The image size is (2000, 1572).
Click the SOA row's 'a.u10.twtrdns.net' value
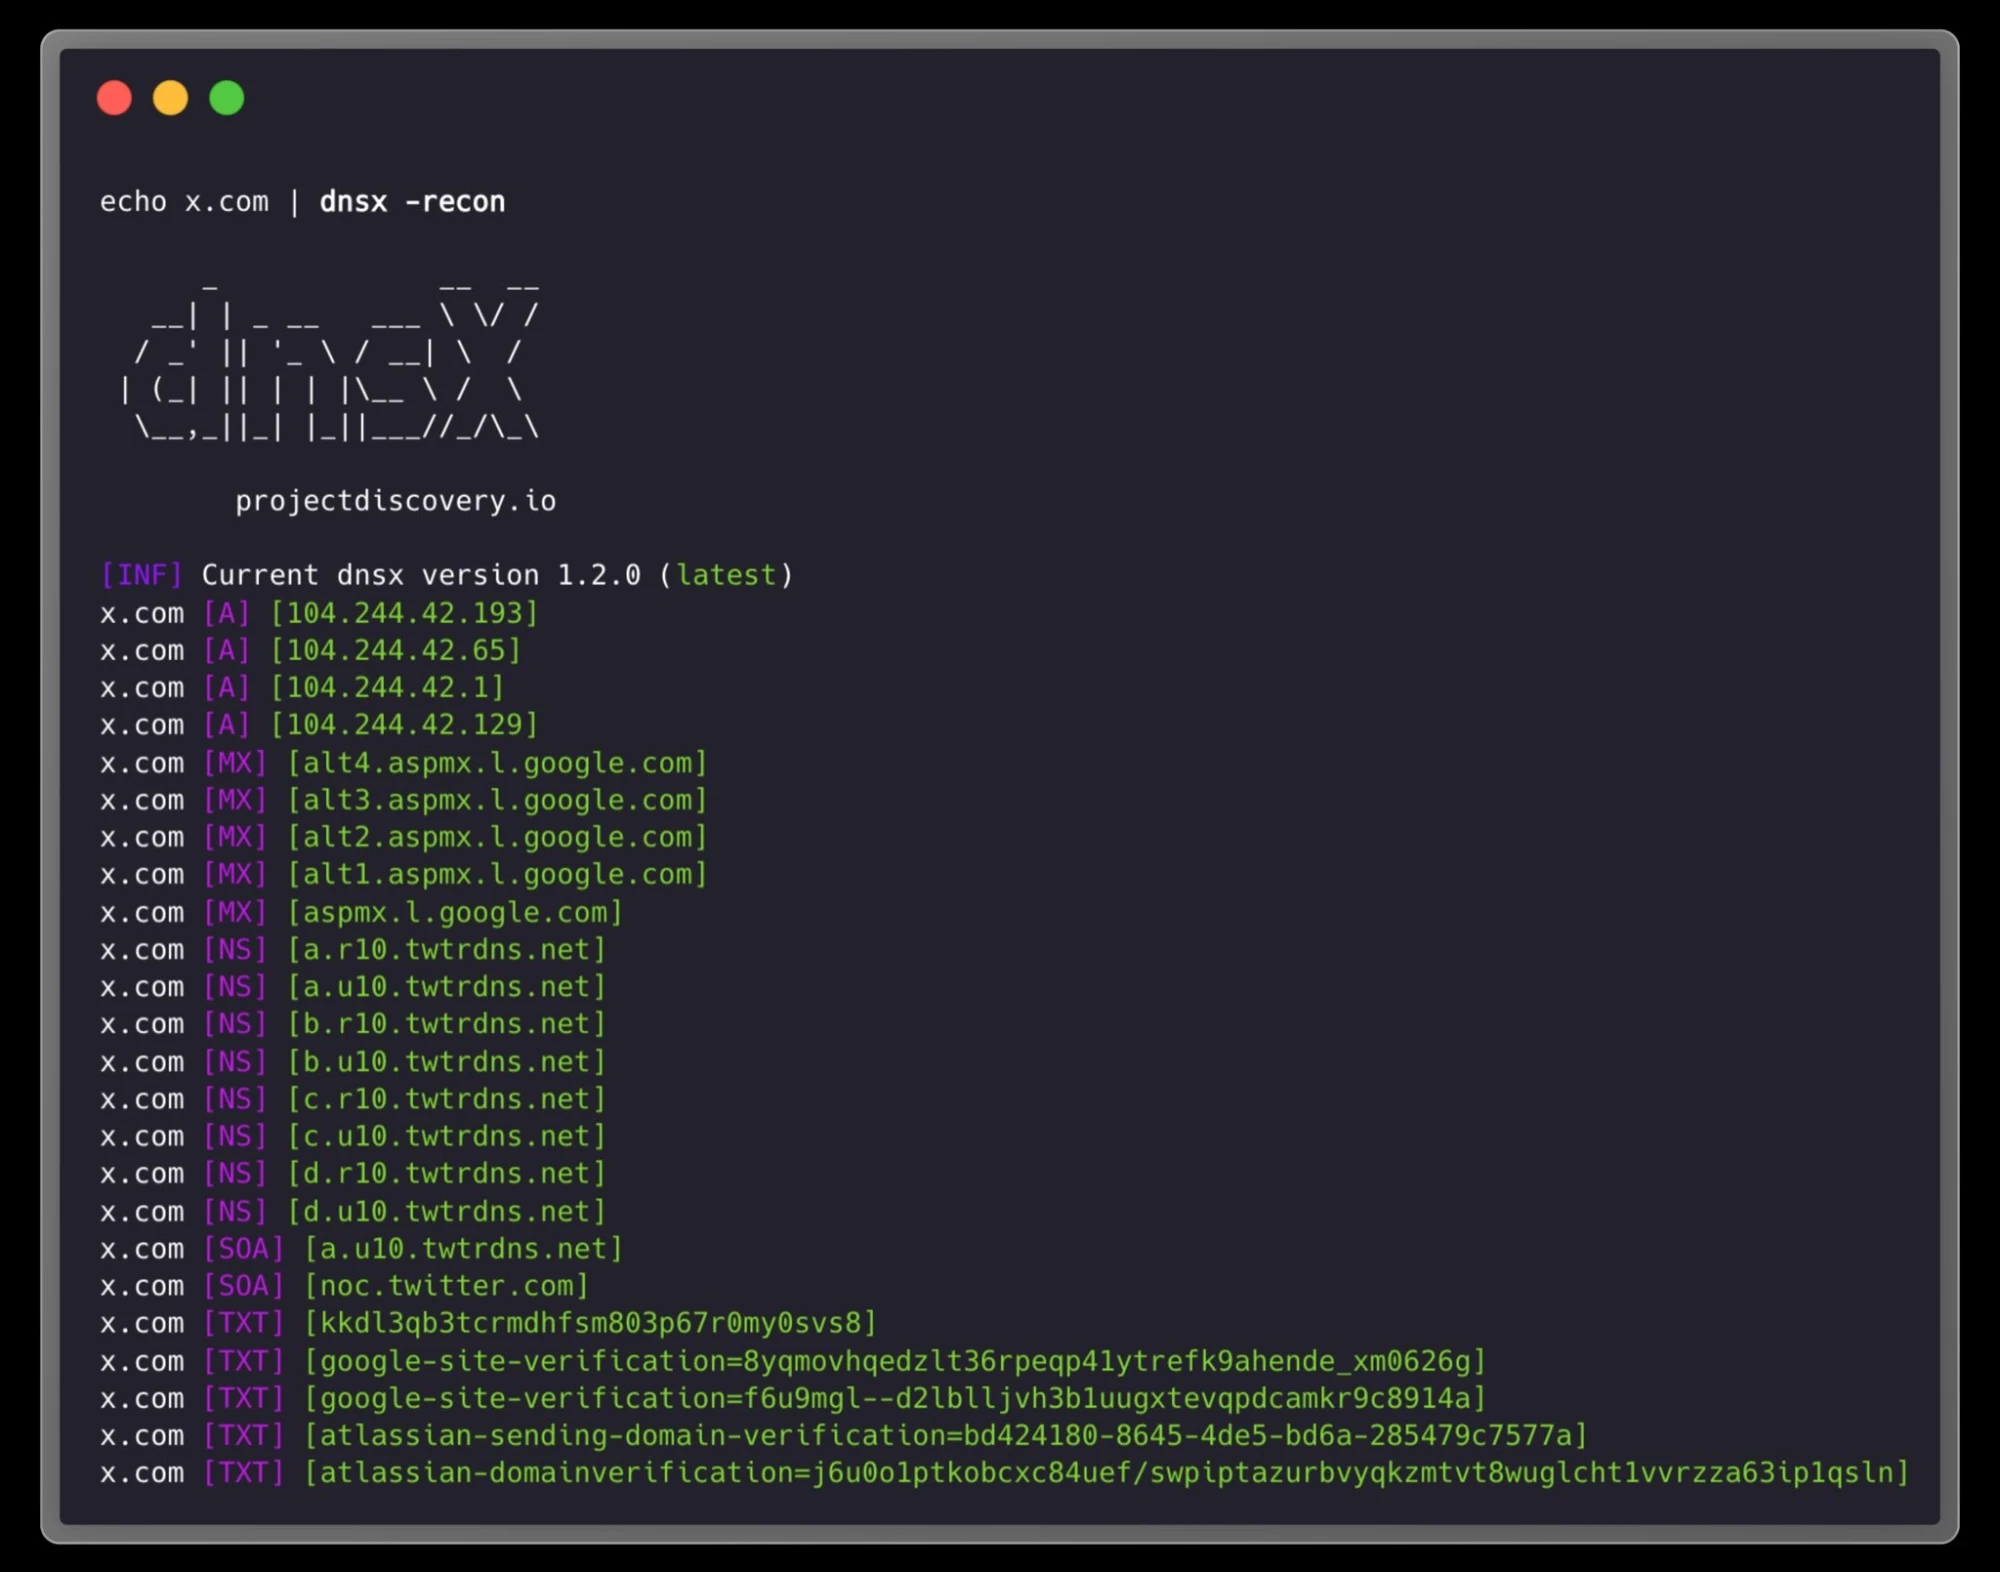(464, 1248)
